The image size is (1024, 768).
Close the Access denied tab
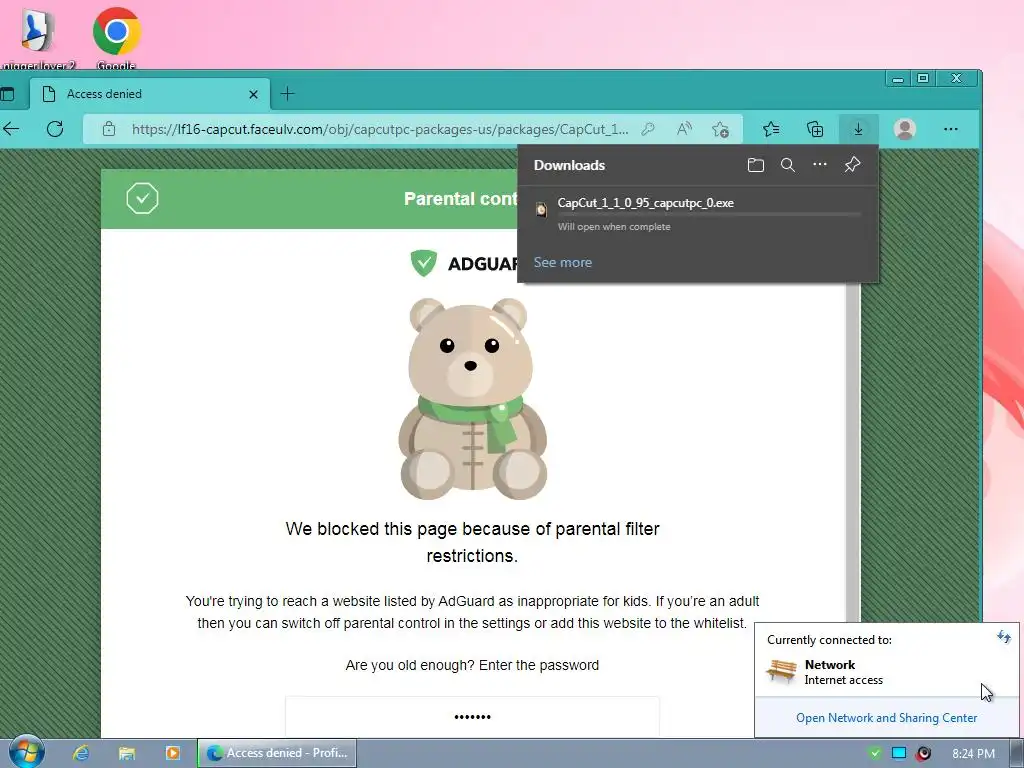click(253, 94)
